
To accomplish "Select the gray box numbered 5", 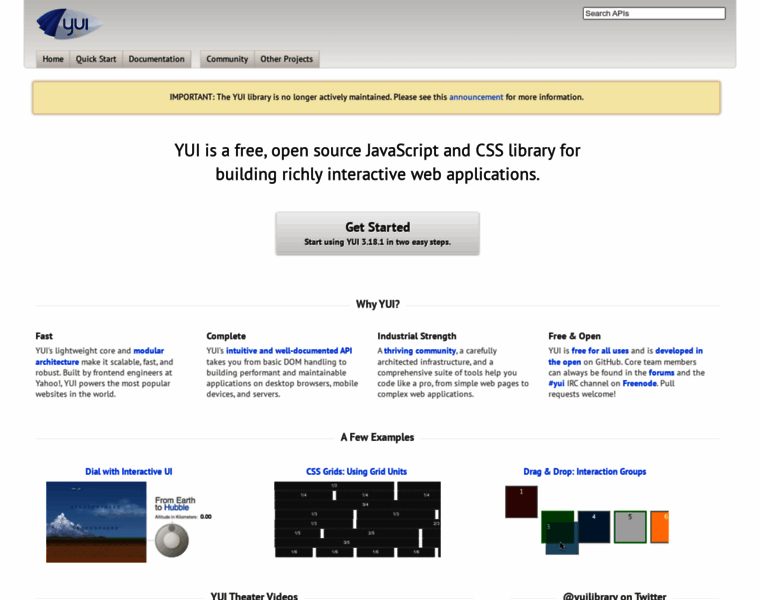I will (630, 527).
